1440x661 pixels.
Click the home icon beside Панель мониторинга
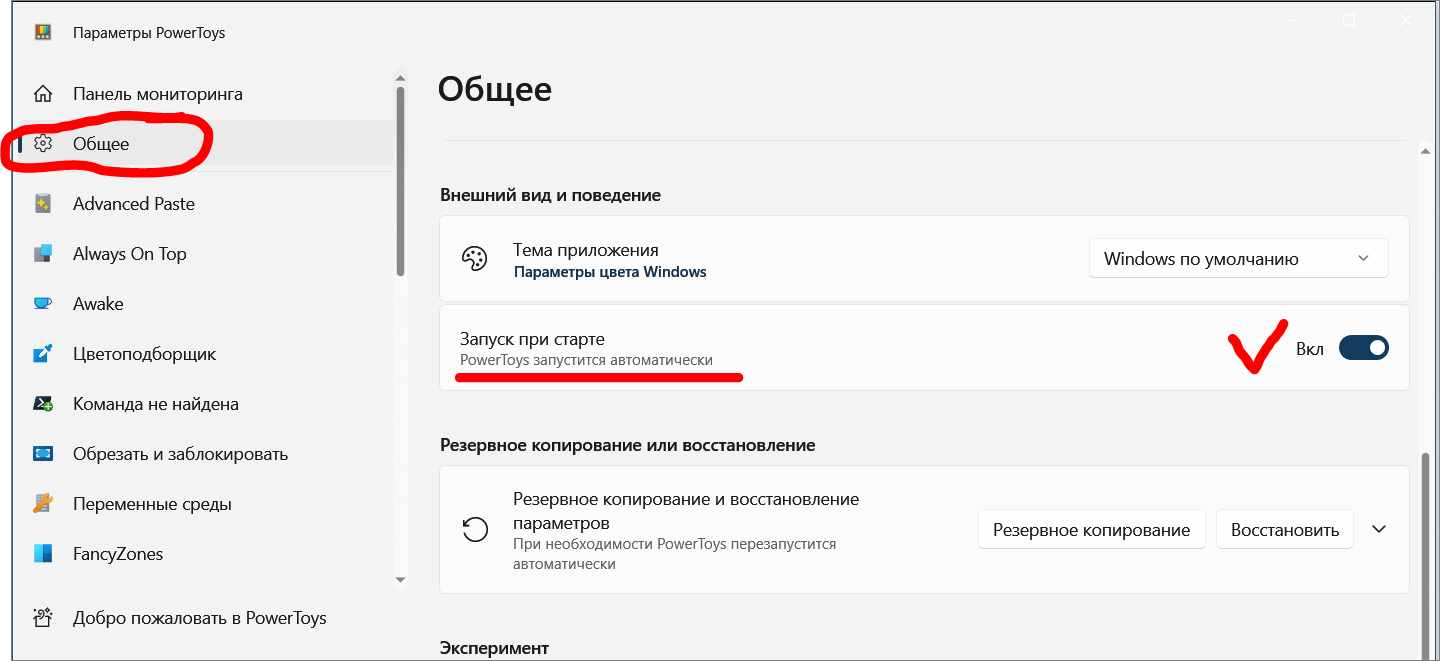[43, 94]
